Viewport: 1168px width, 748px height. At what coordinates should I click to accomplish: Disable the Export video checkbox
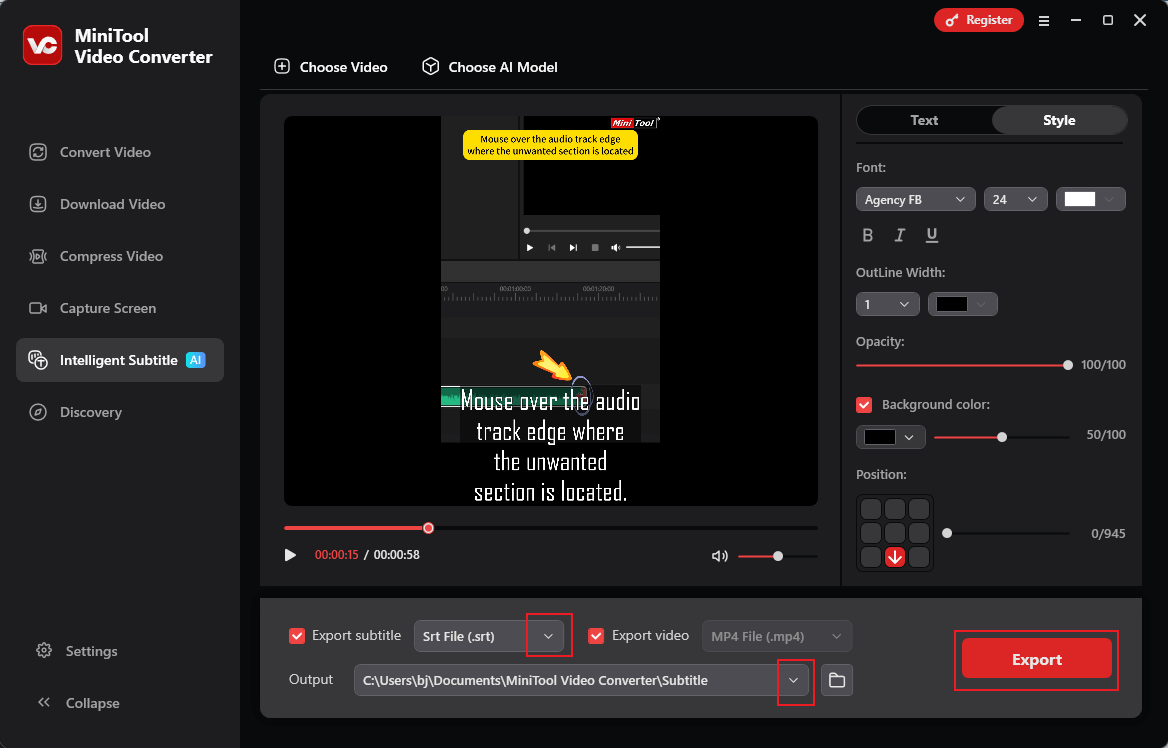pos(597,636)
